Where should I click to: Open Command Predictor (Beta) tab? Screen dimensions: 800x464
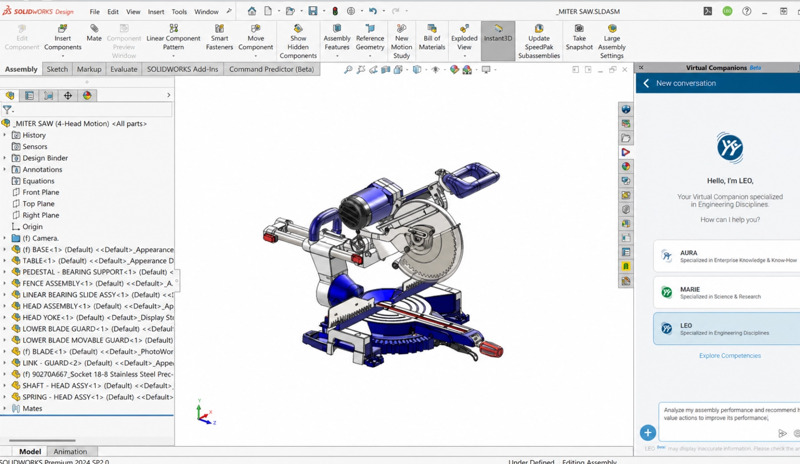tap(271, 69)
